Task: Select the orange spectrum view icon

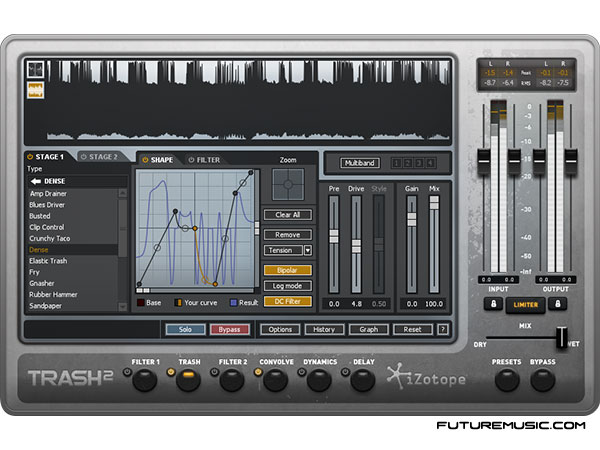Action: tap(35, 90)
